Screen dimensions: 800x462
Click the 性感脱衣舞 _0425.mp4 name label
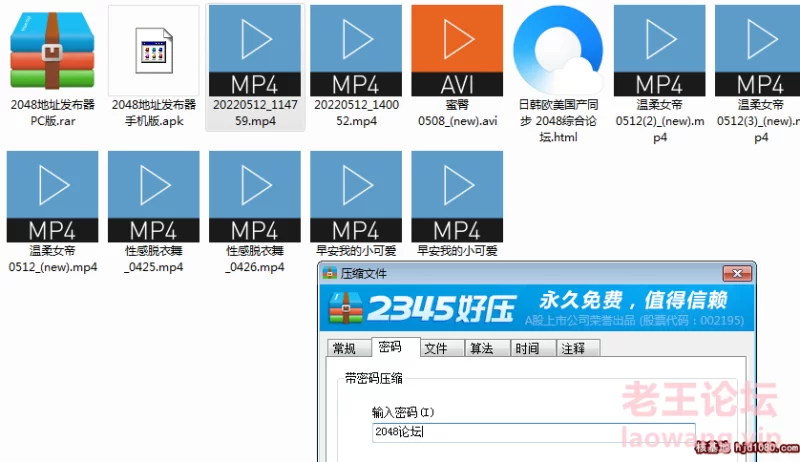coord(154,259)
